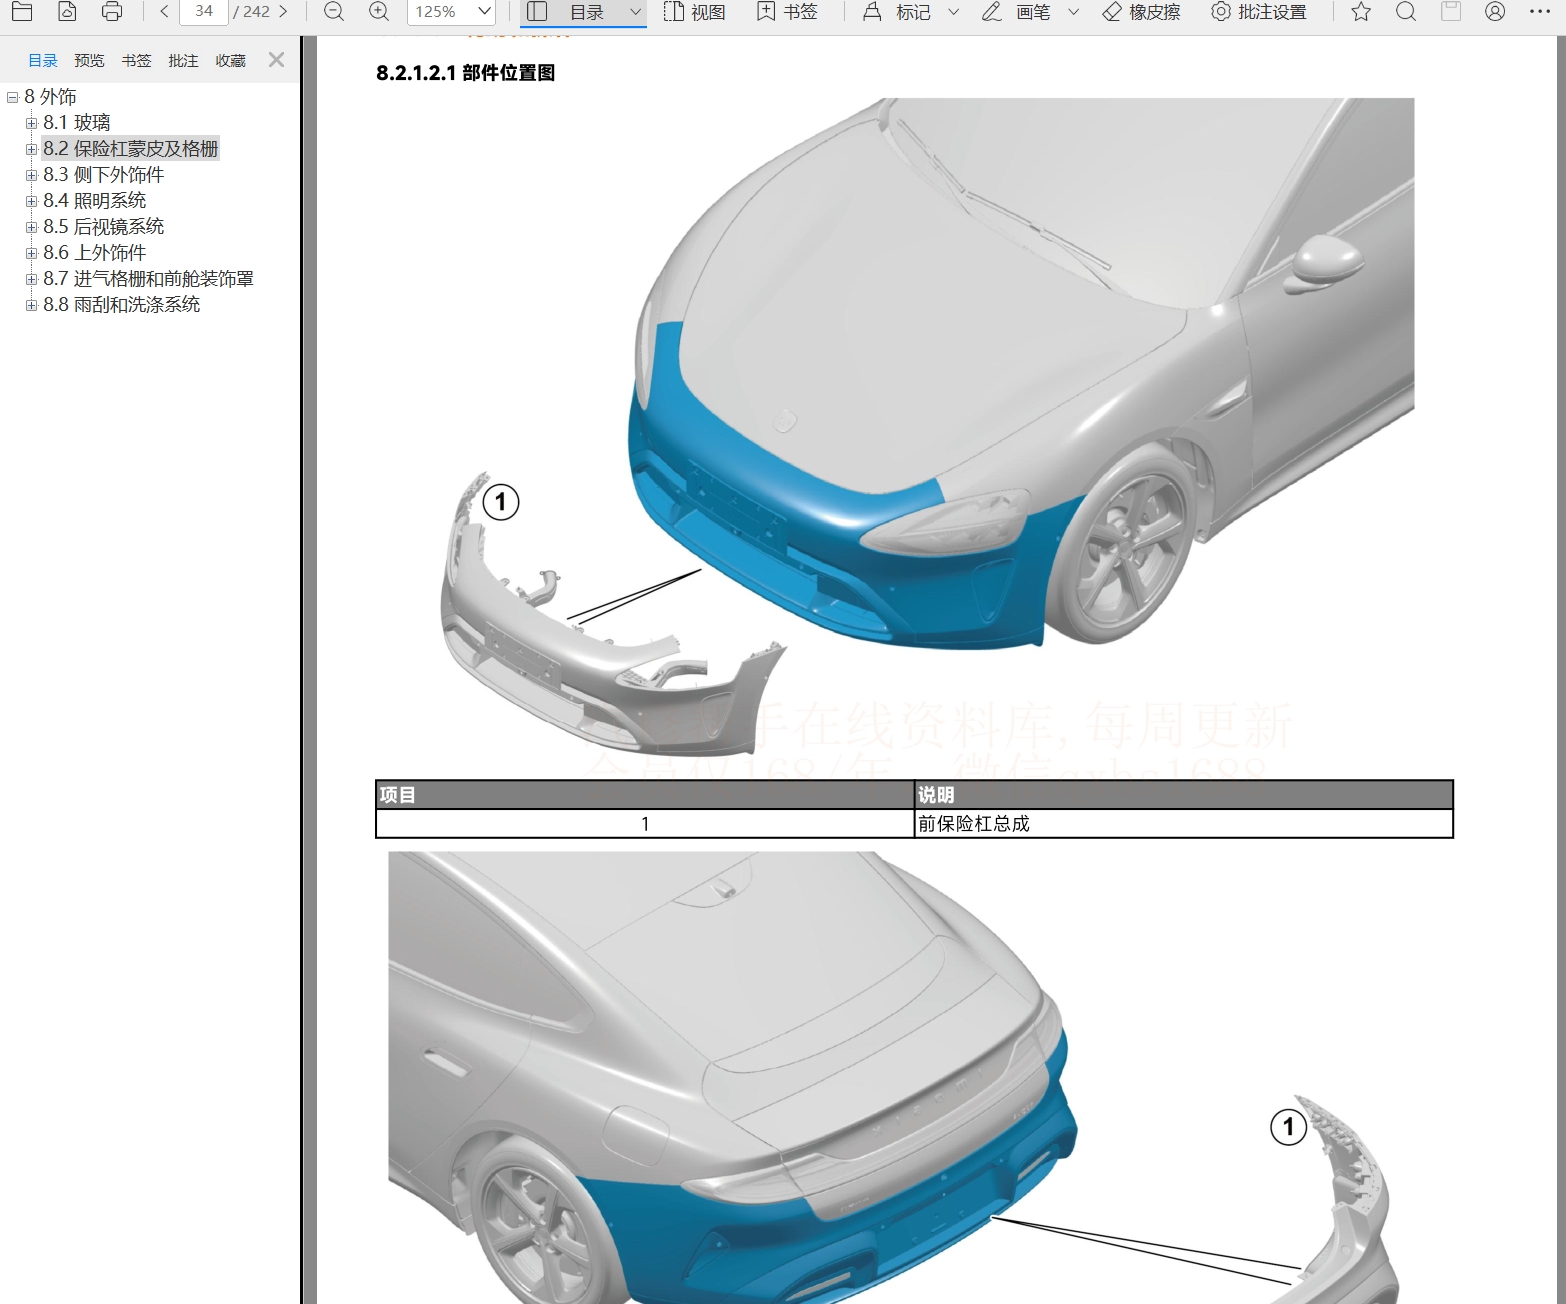The height and width of the screenshot is (1304, 1566).
Task: Click the open file folder icon
Action: pyautogui.click(x=21, y=12)
